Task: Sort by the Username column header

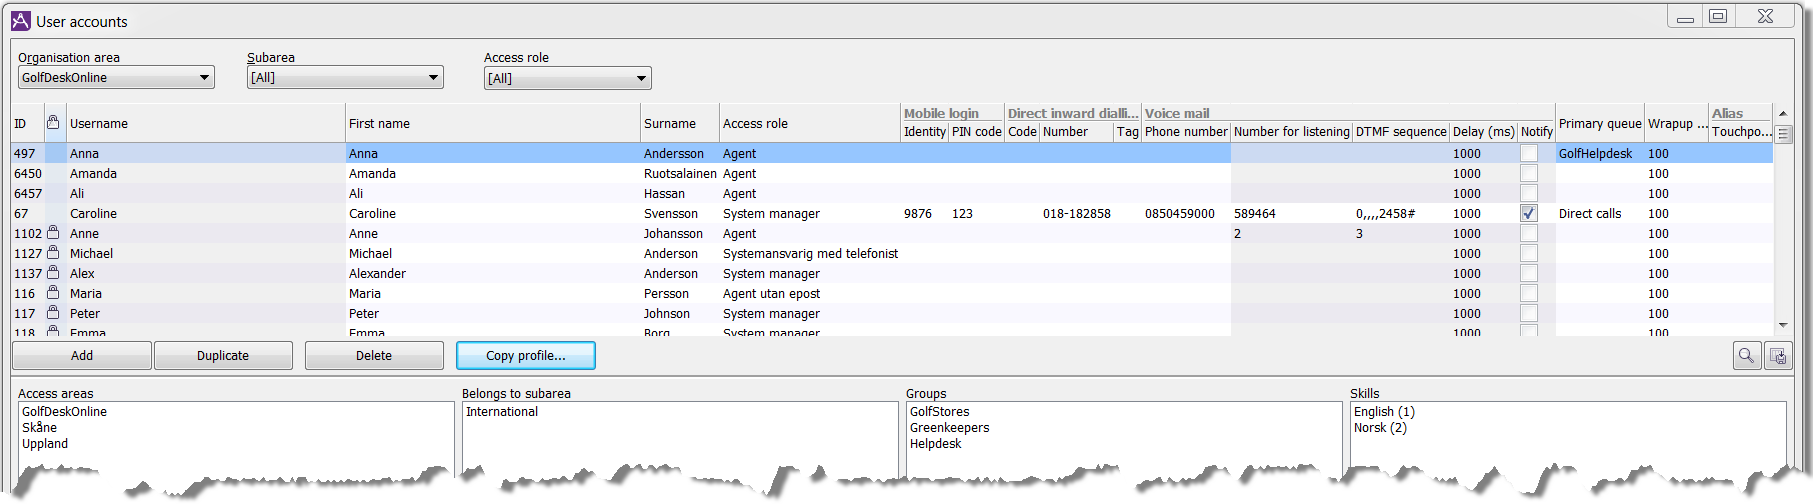Action: pos(99,124)
